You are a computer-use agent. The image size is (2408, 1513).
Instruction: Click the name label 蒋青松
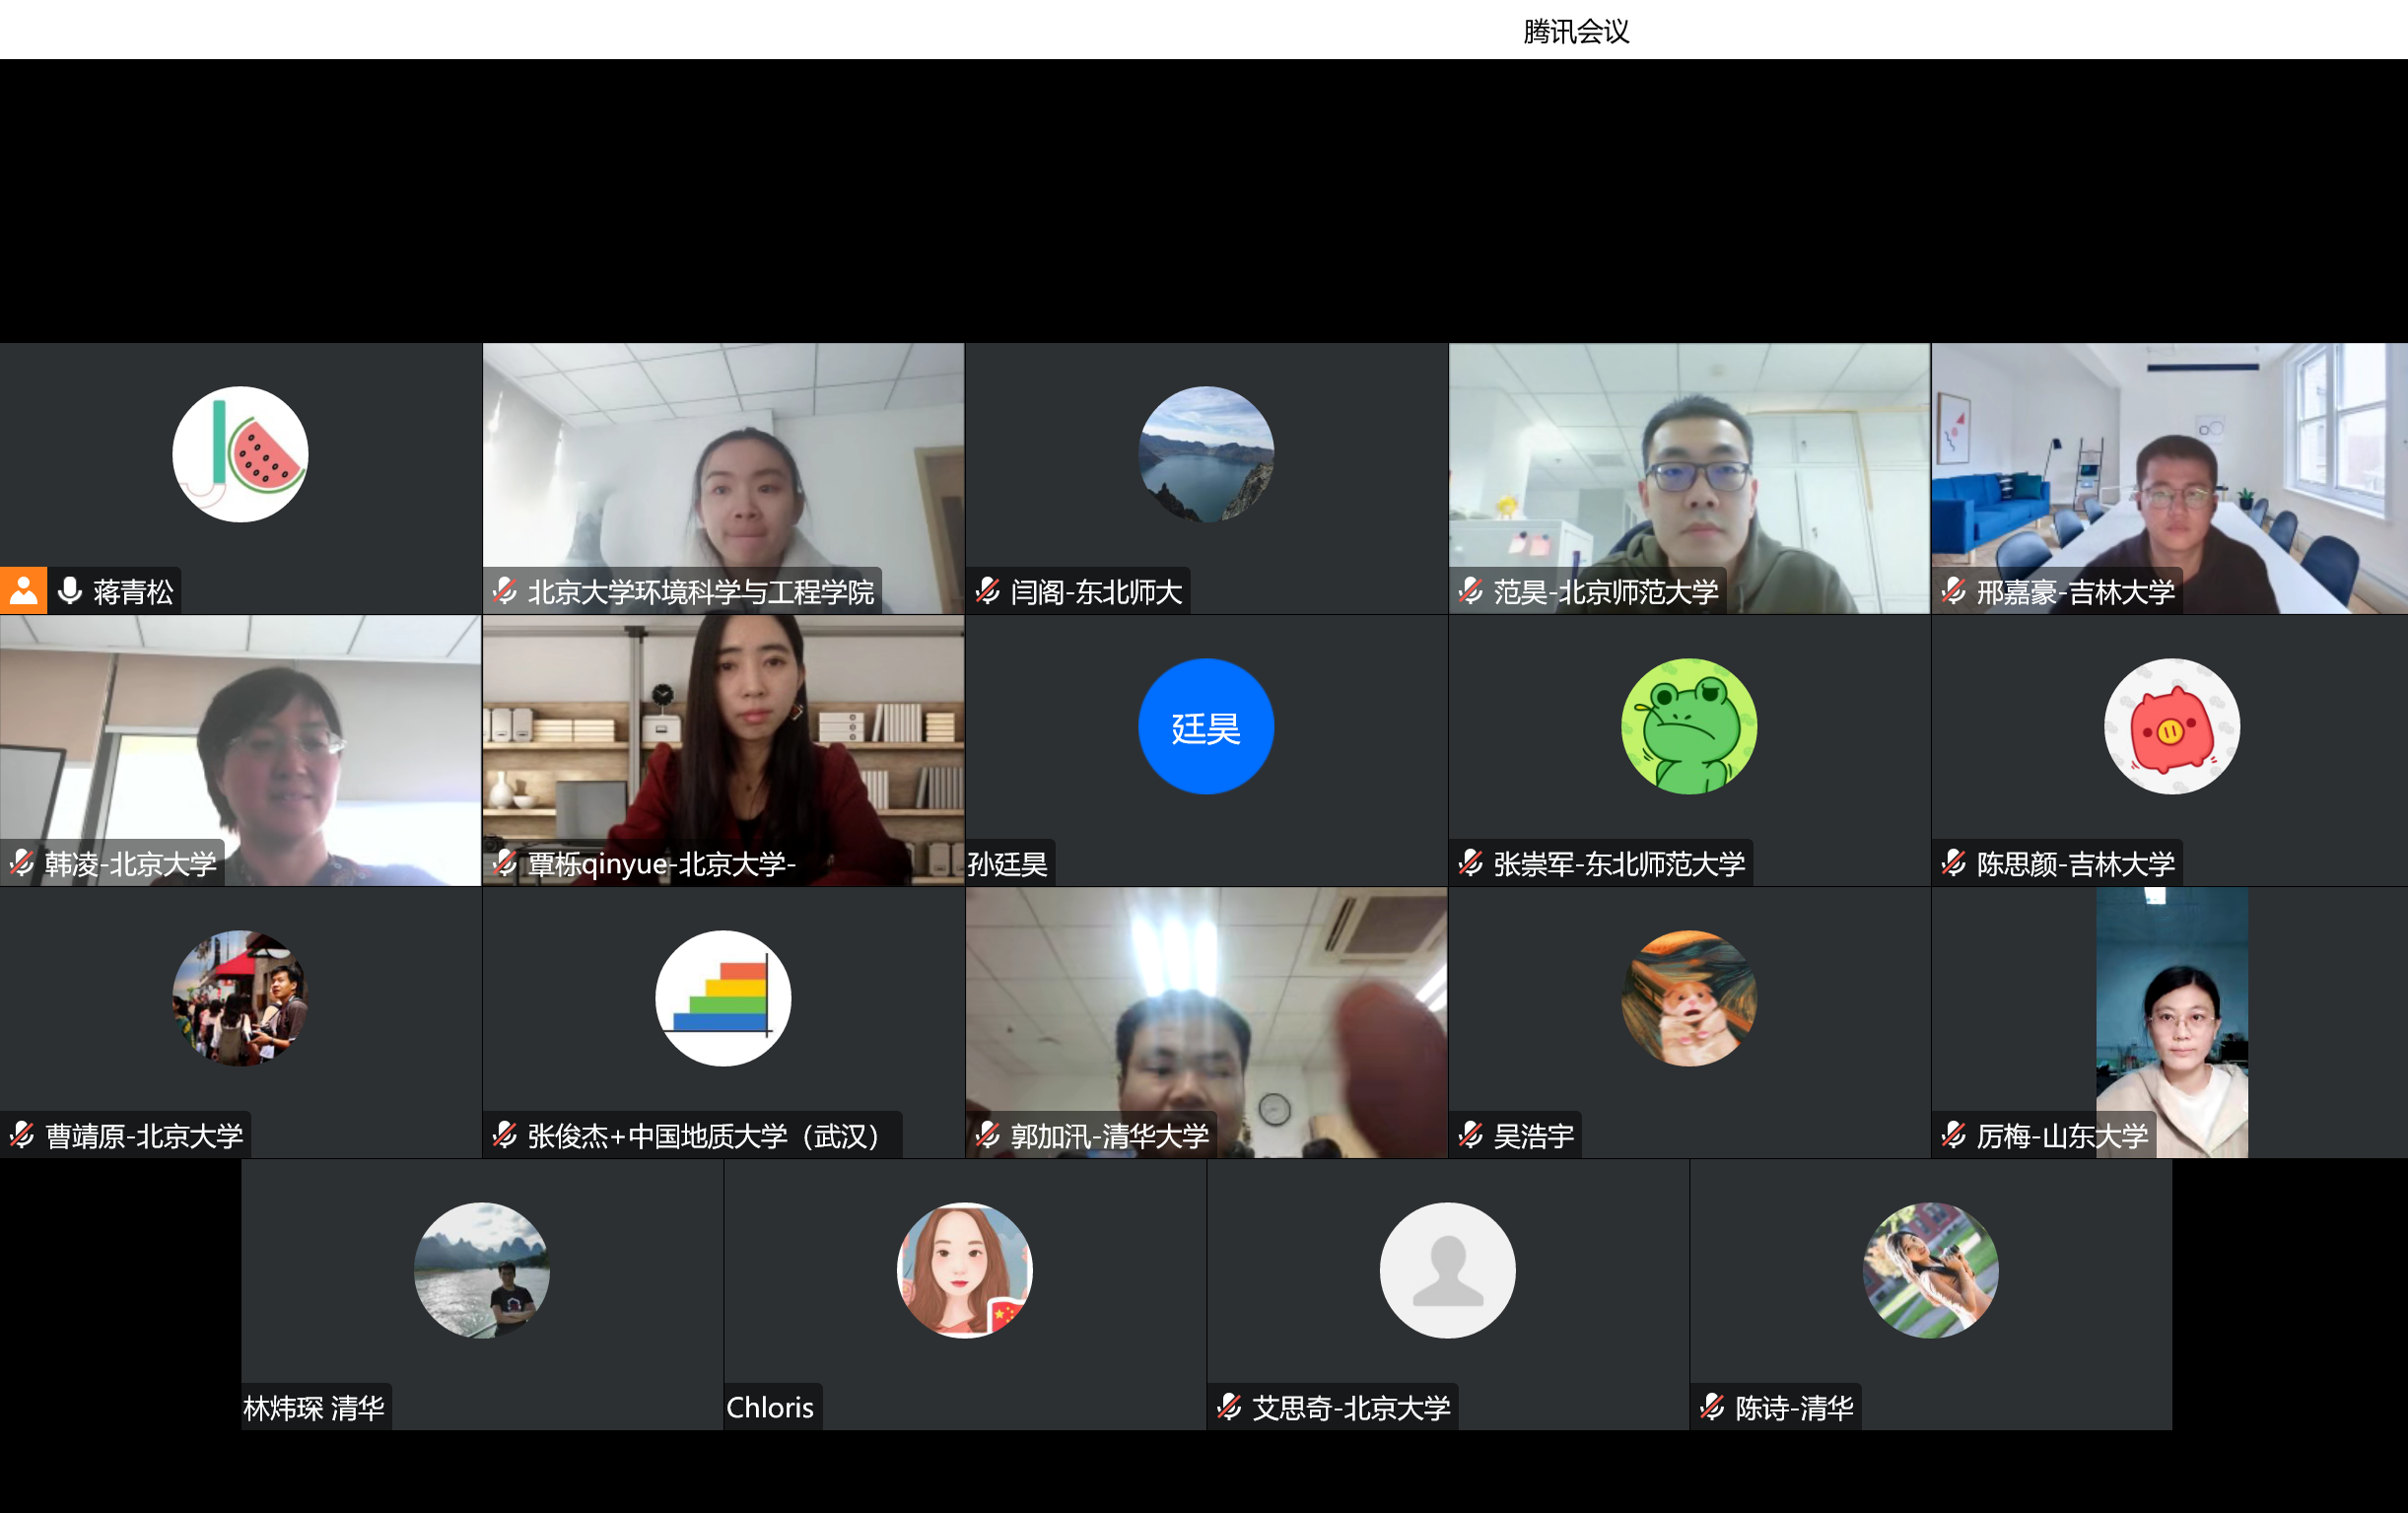[x=133, y=592]
